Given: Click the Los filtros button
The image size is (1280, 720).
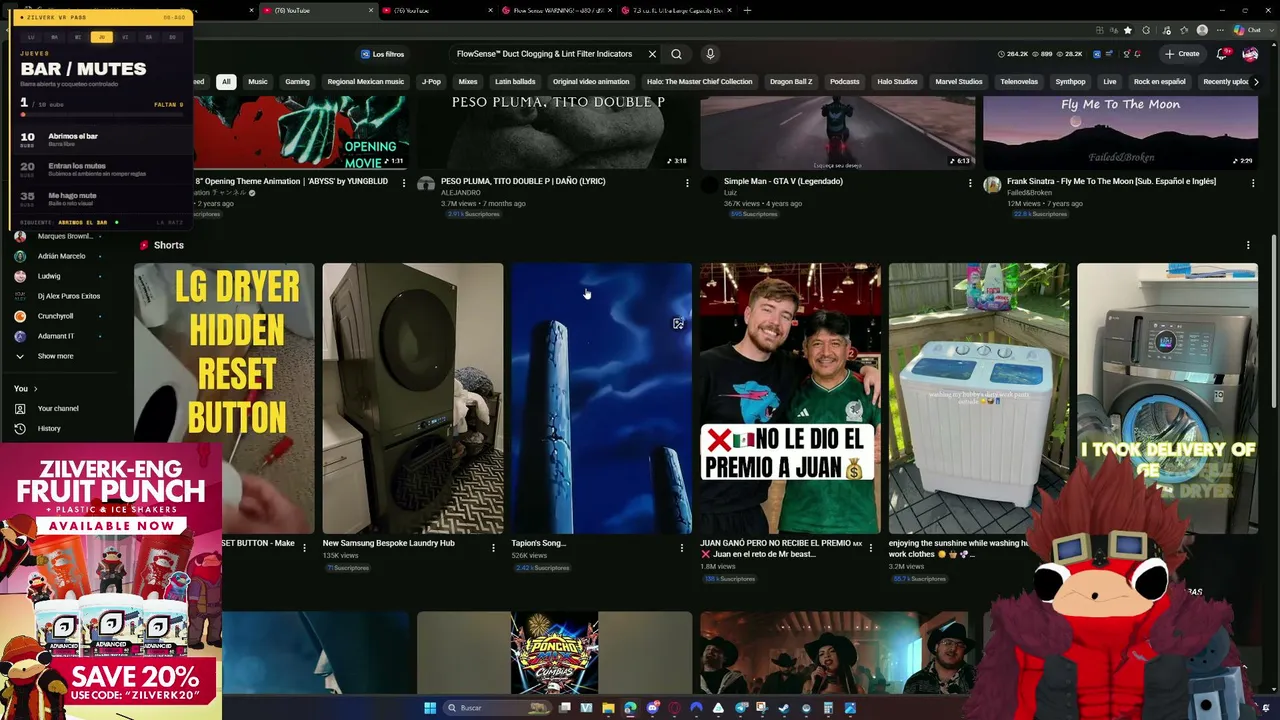Looking at the screenshot, I should [x=383, y=54].
